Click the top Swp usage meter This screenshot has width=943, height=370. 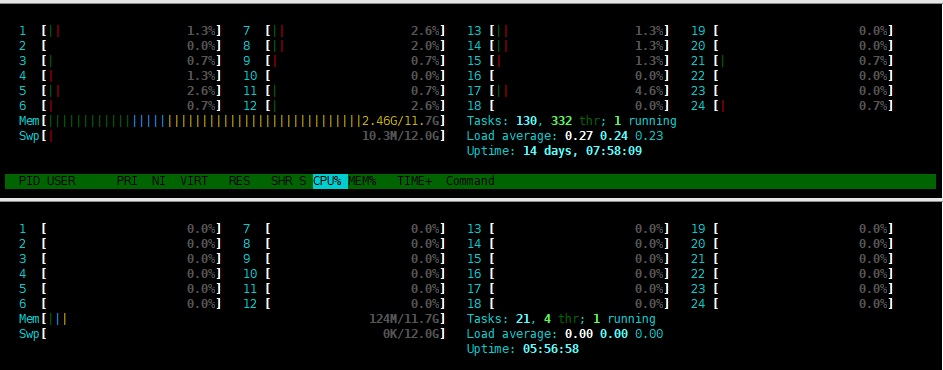(x=232, y=136)
